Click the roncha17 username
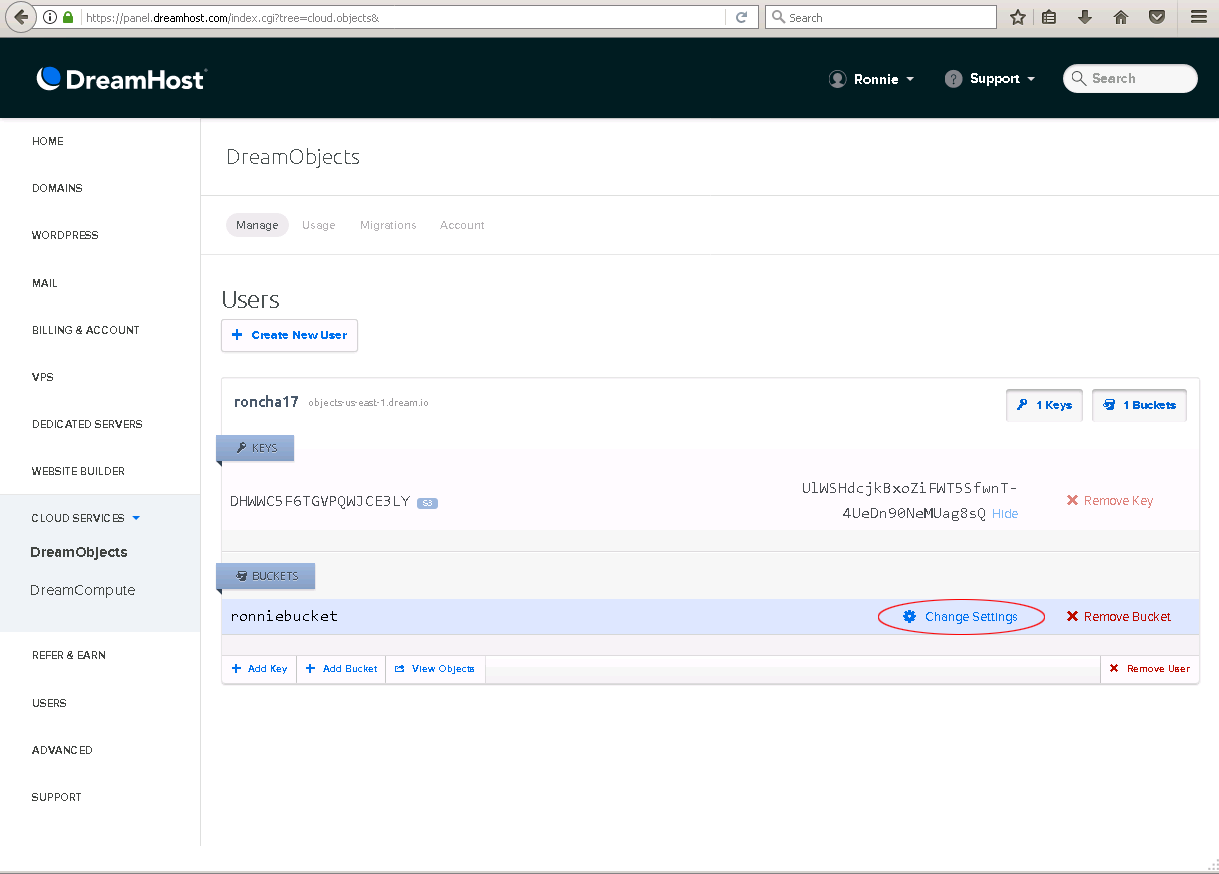Viewport: 1219px width, 874px height. [266, 402]
